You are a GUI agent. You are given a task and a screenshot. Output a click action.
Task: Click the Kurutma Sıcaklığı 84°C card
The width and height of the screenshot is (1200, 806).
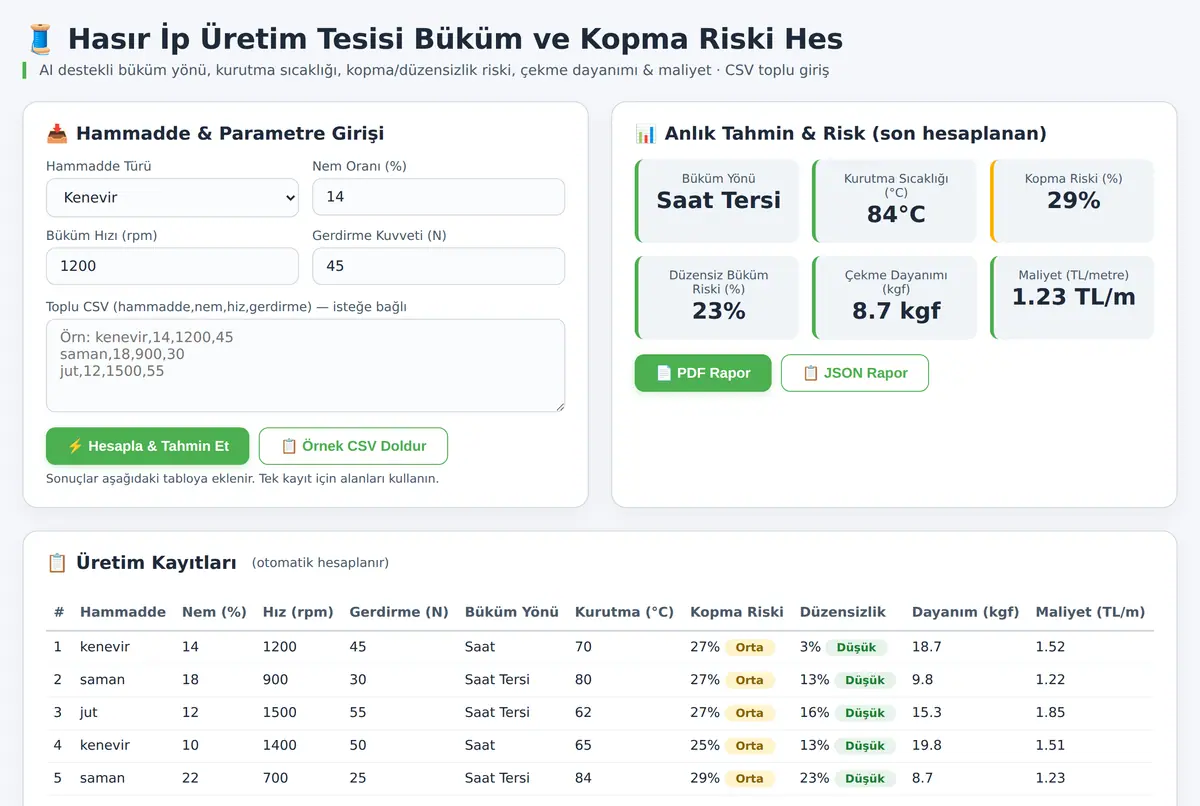click(x=894, y=201)
